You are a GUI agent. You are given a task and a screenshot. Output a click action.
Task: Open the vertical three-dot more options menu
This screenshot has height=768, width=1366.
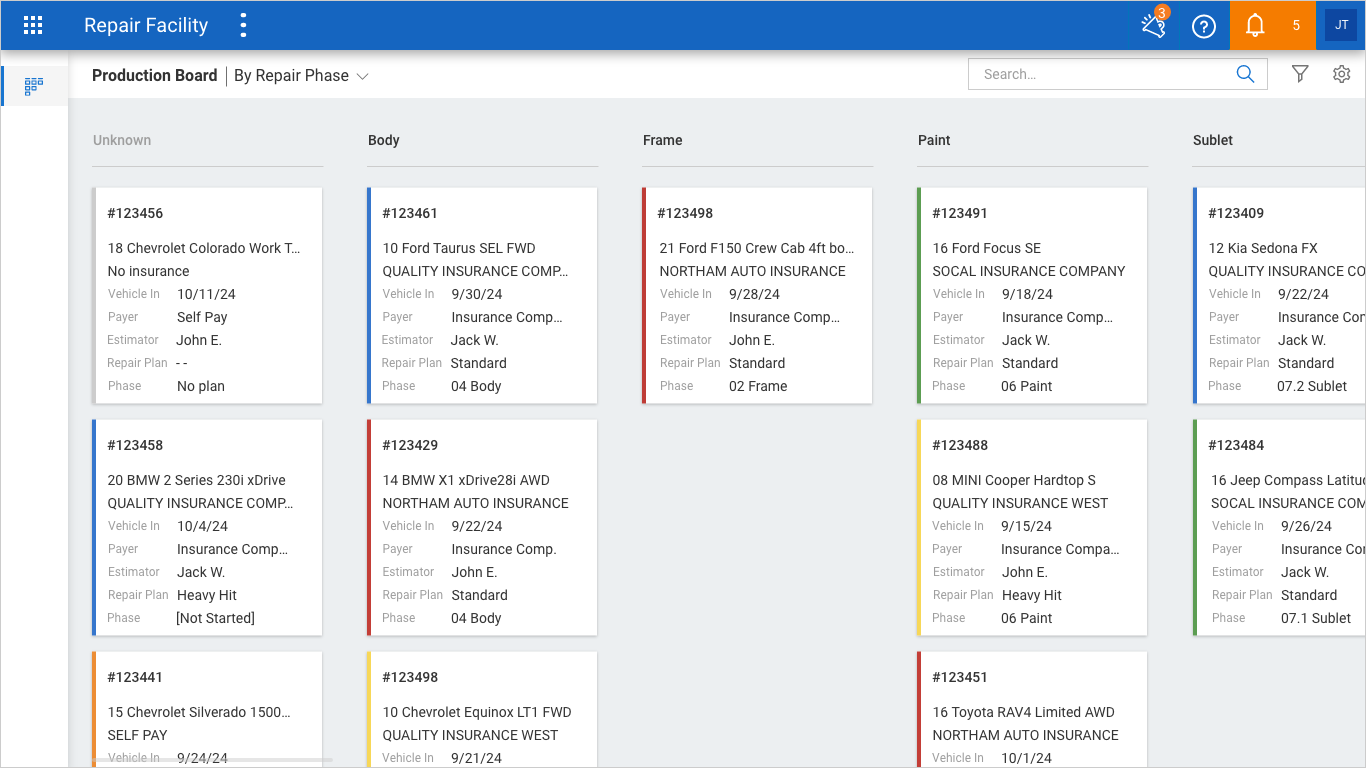pos(243,26)
